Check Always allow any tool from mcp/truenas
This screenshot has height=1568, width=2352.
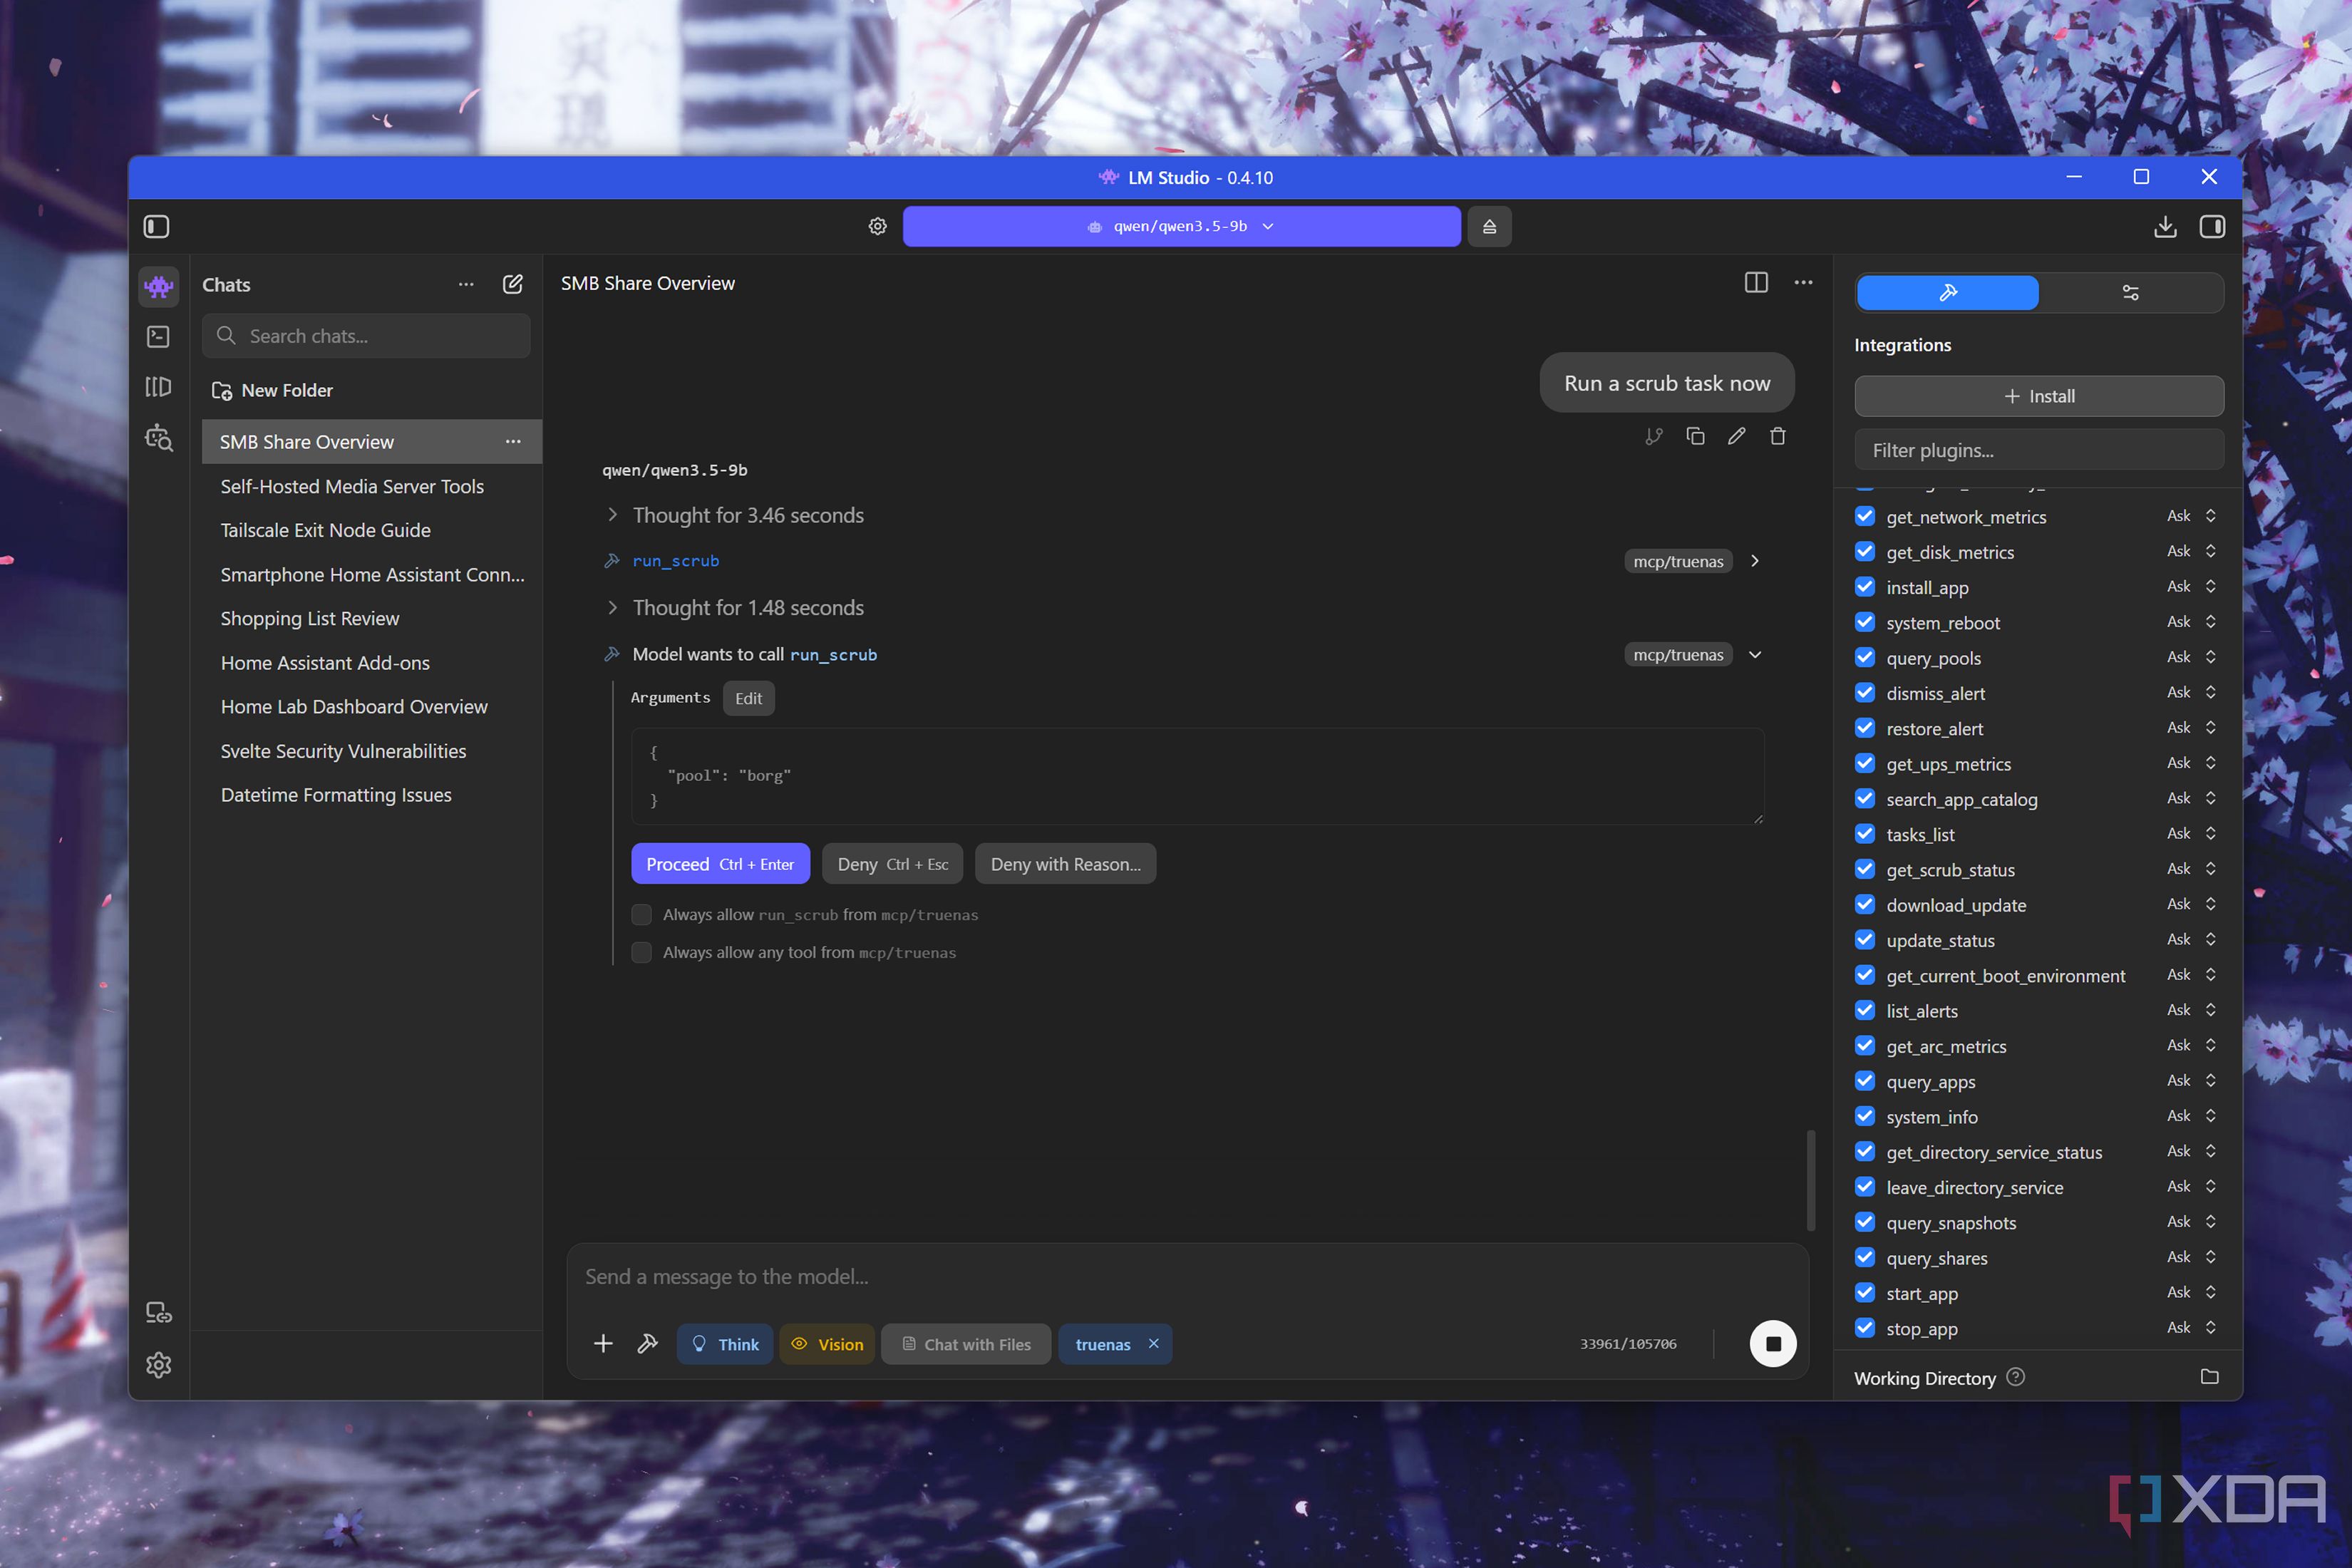click(x=642, y=953)
